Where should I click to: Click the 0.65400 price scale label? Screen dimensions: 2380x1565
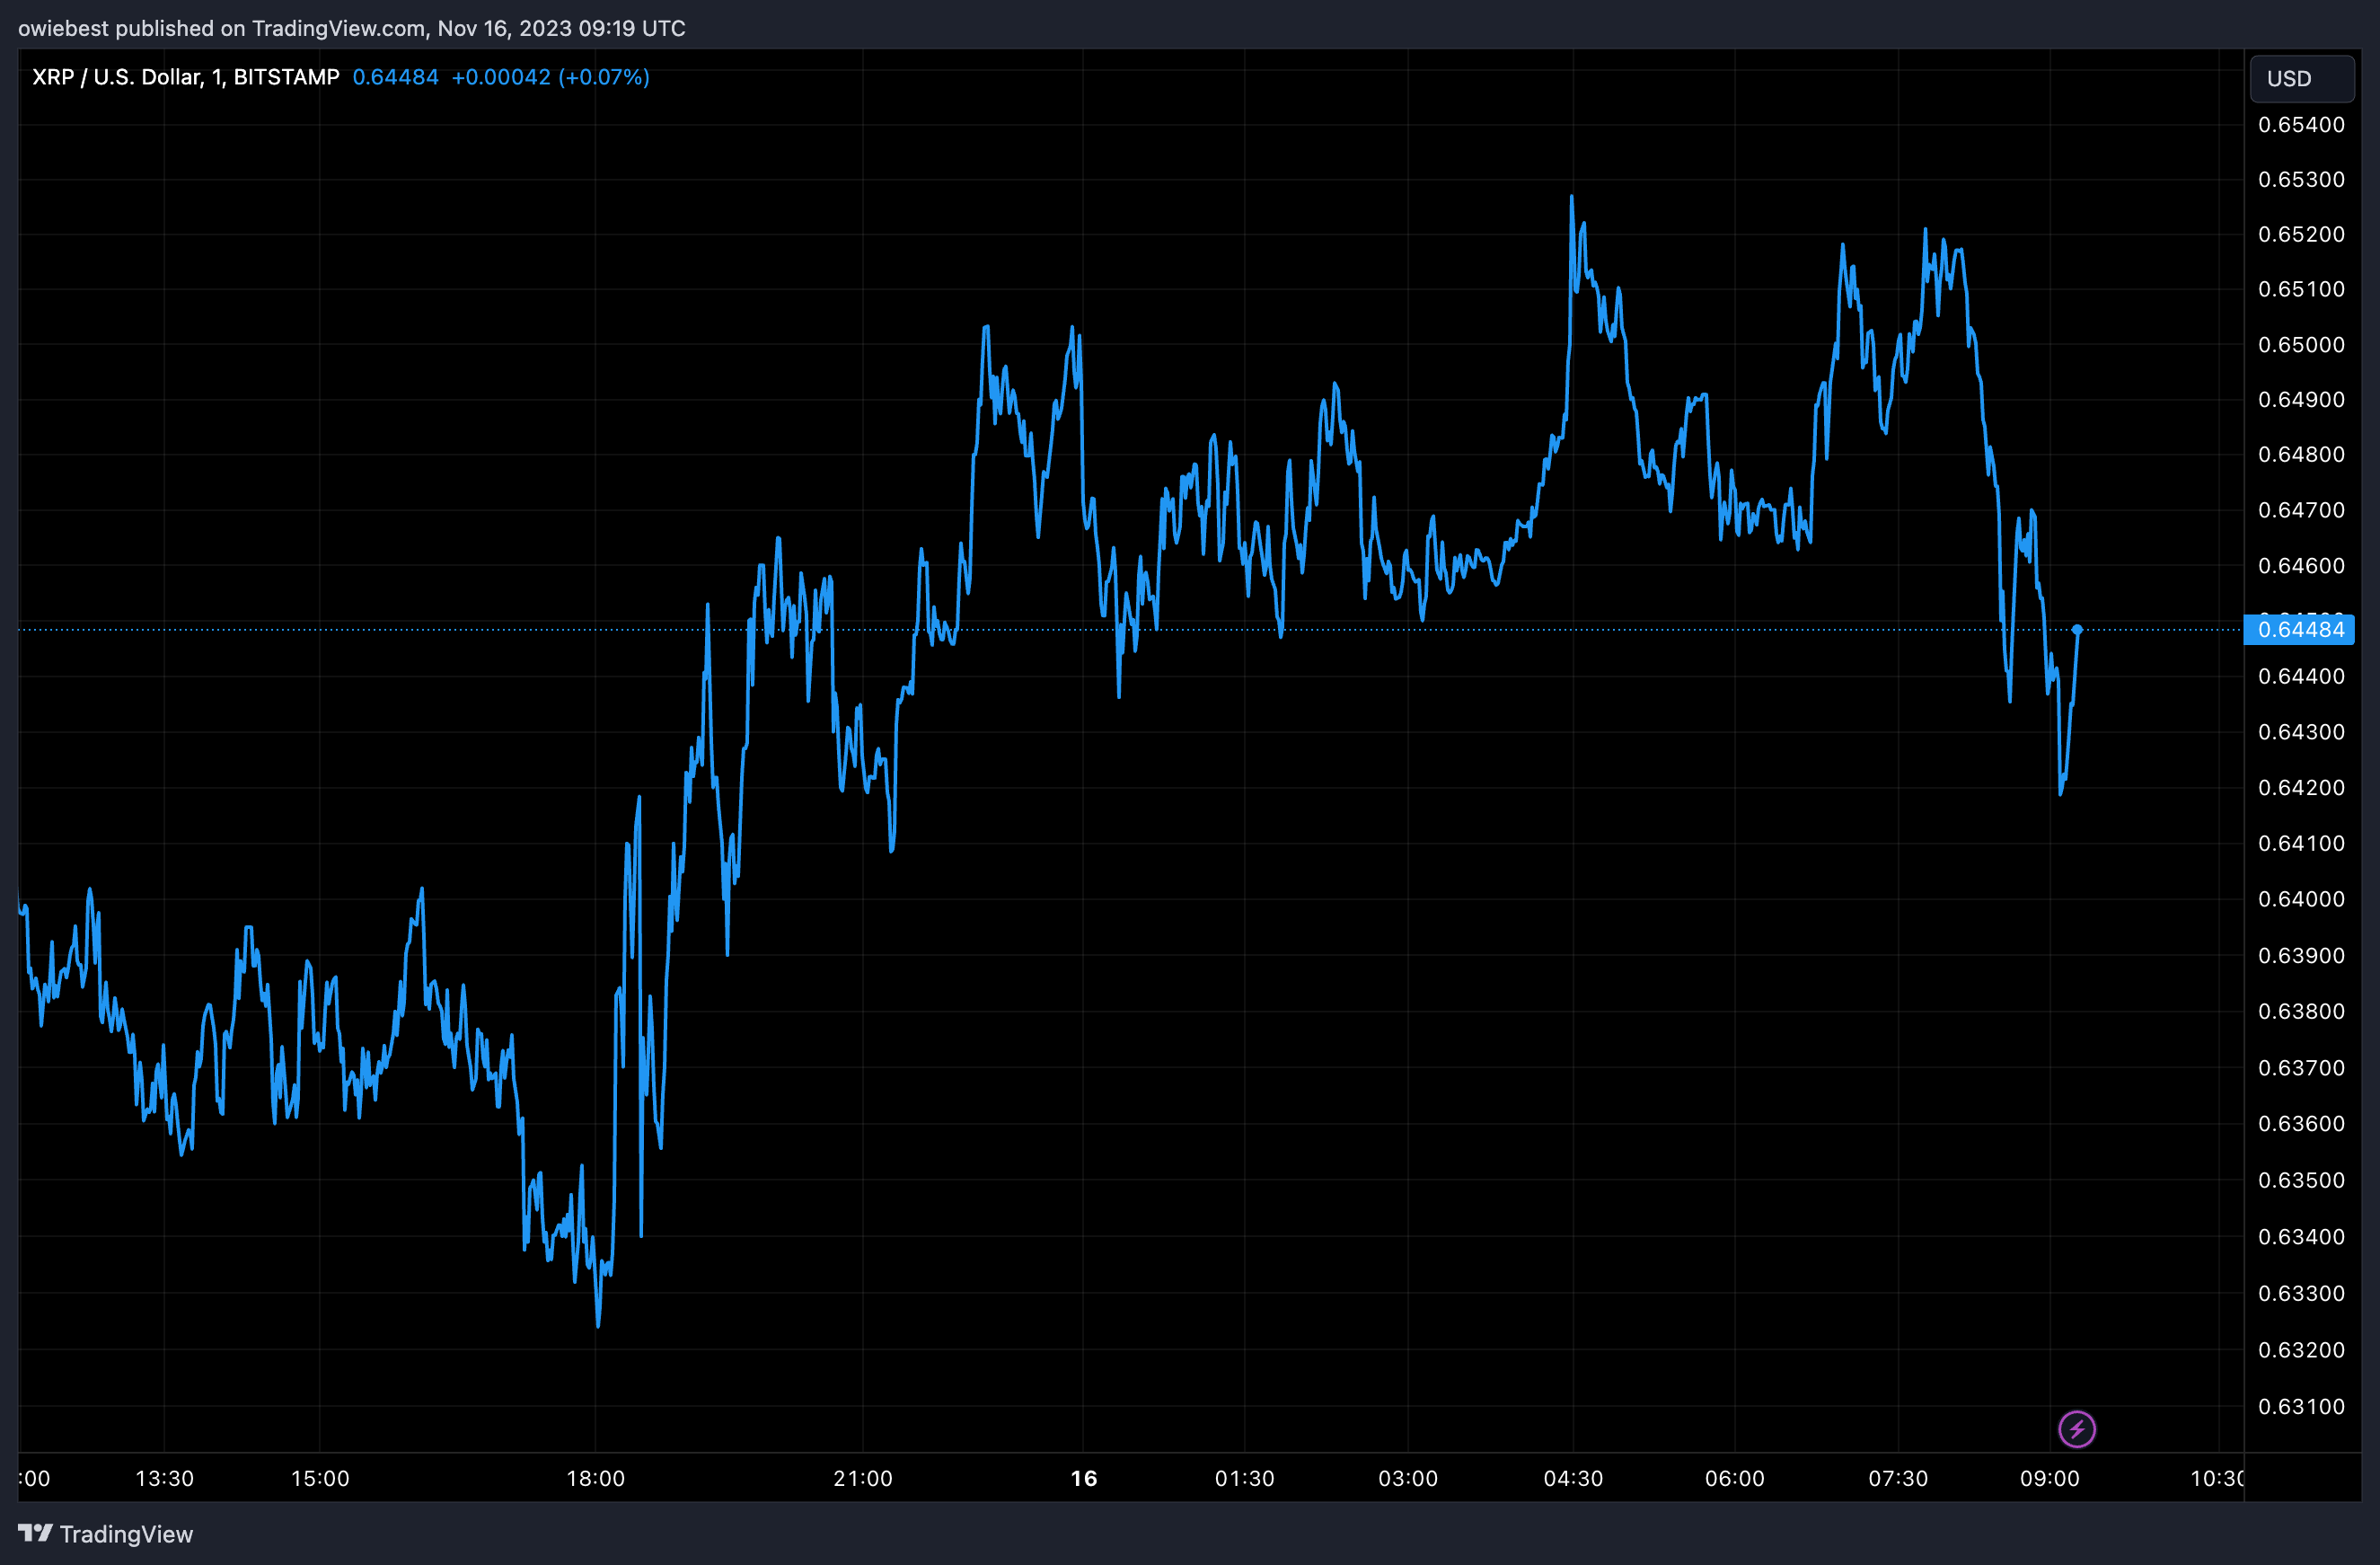coord(2300,125)
